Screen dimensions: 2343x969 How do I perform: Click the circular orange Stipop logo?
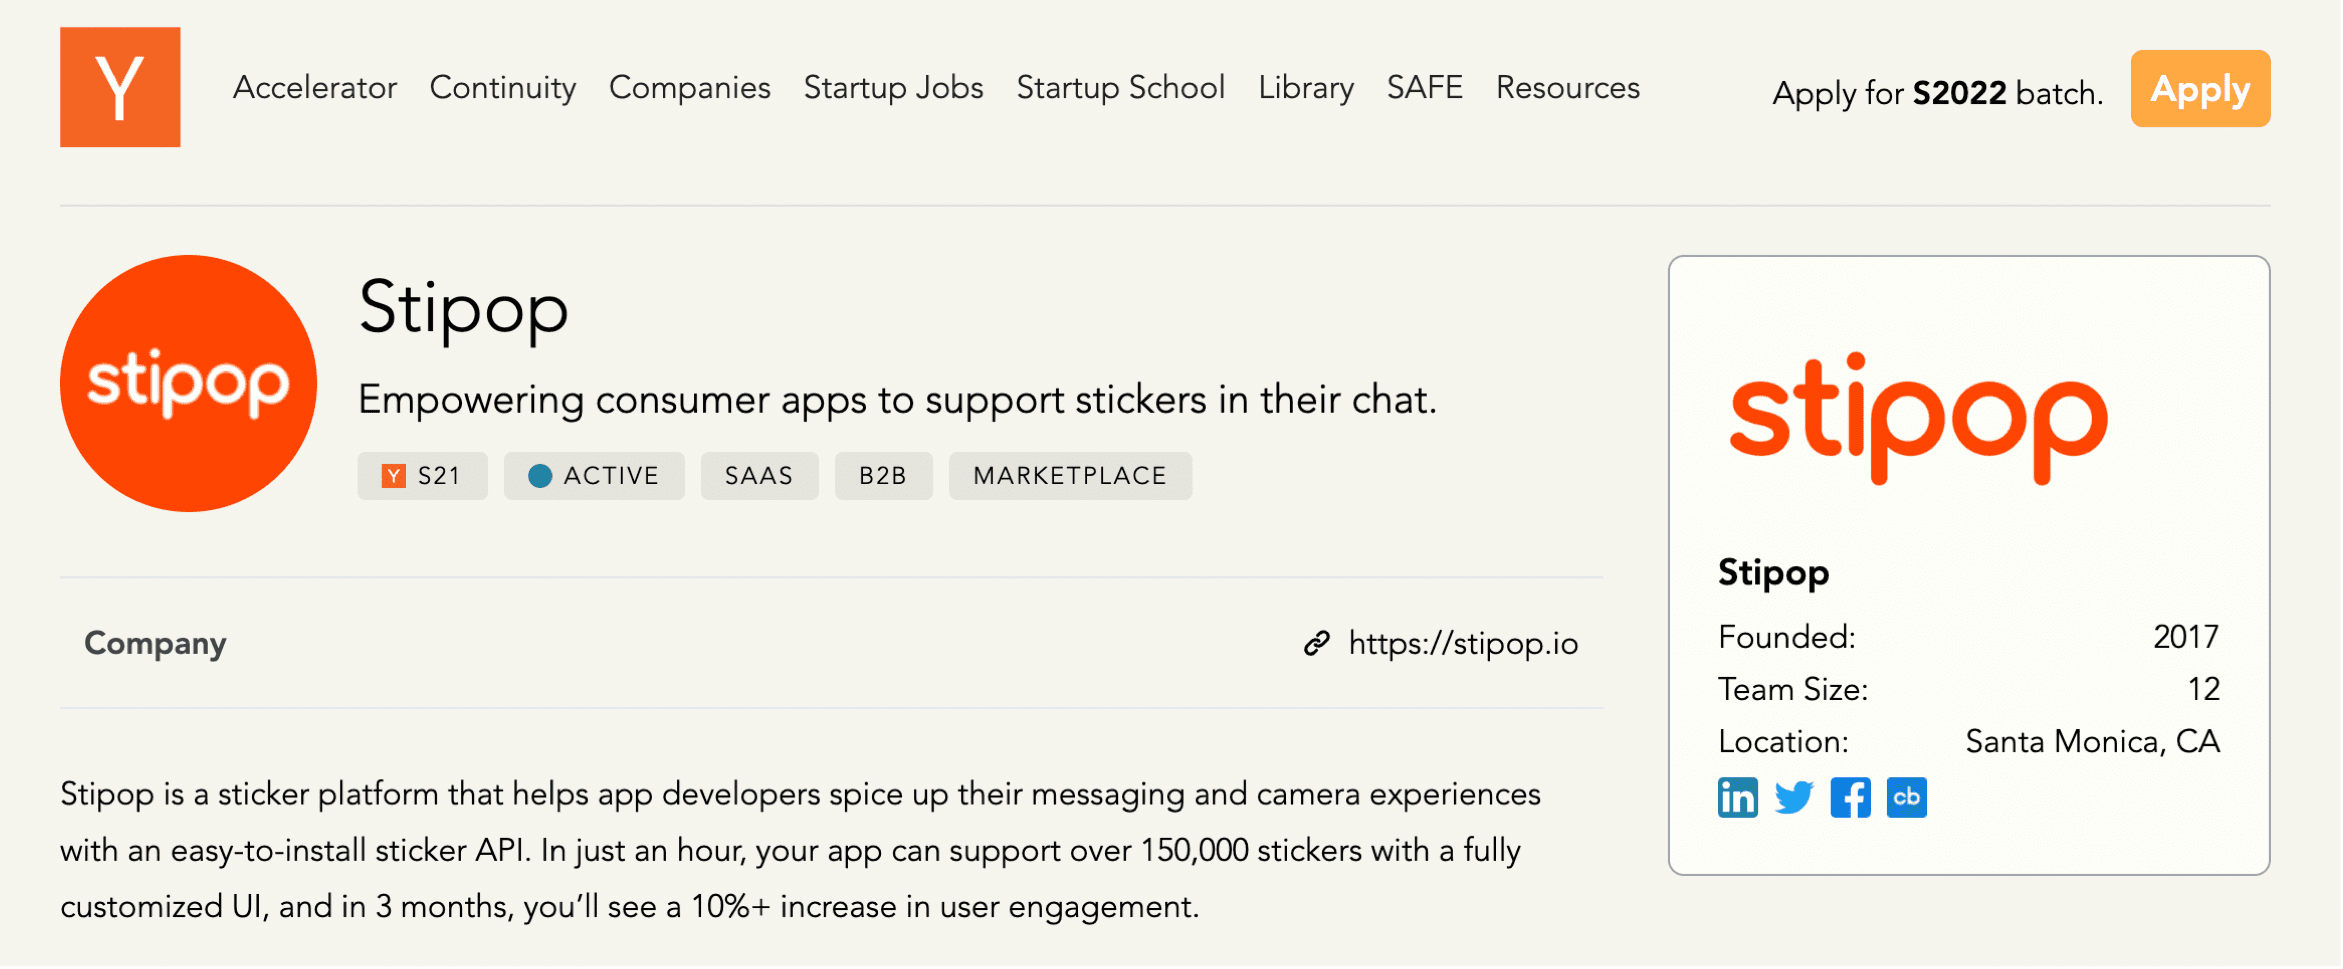pos(187,383)
